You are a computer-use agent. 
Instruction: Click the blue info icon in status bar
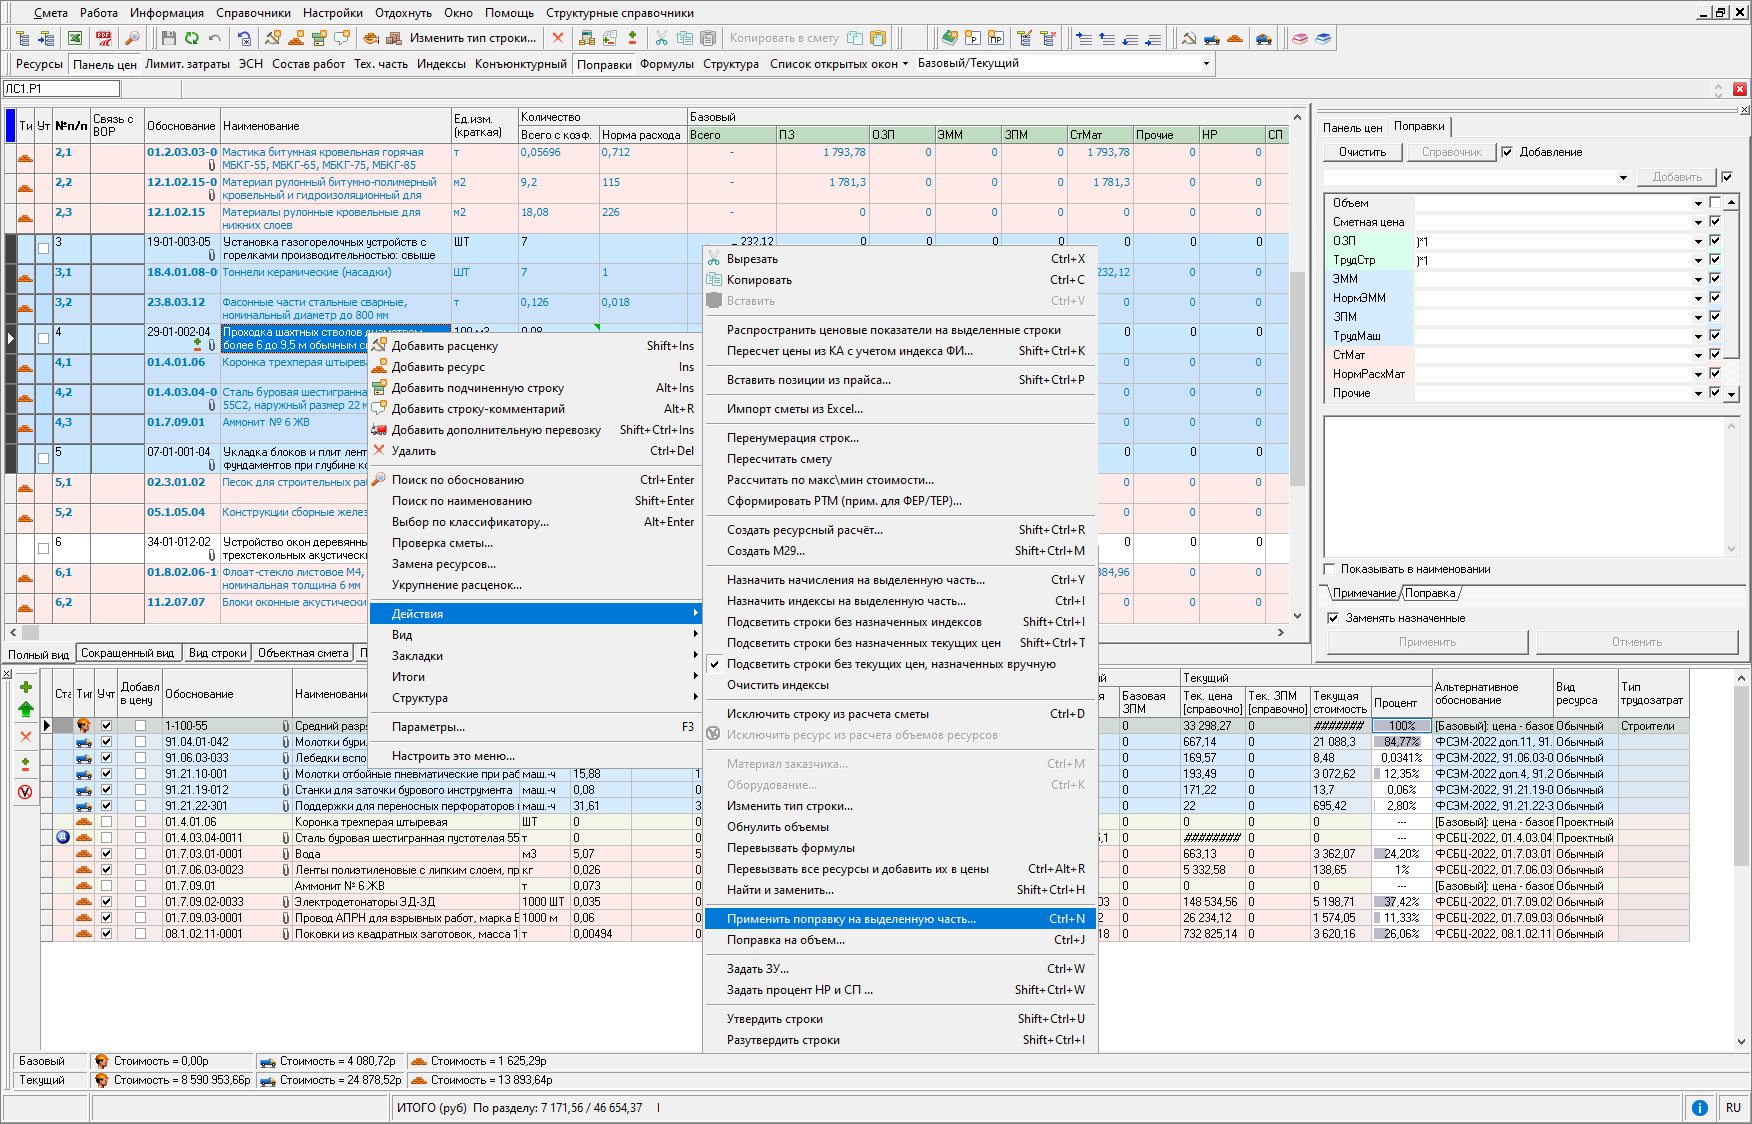tap(1699, 1107)
